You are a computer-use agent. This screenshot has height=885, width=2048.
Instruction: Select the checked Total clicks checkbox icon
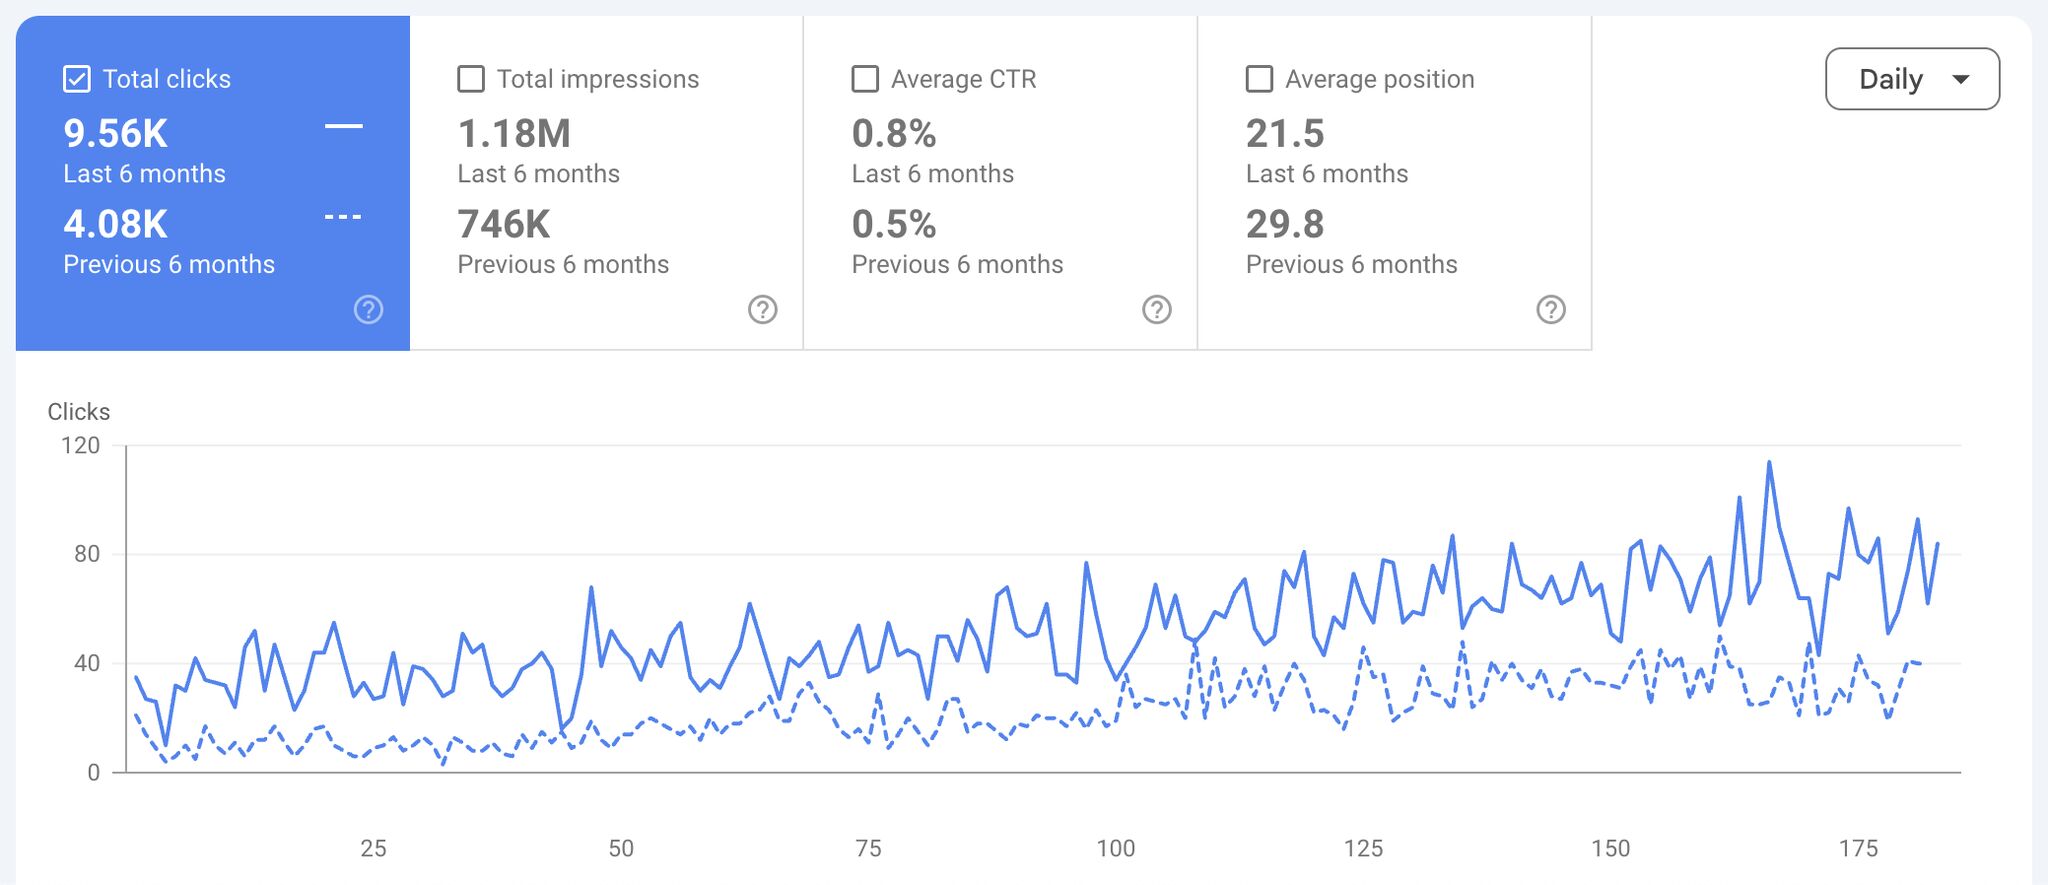click(75, 78)
